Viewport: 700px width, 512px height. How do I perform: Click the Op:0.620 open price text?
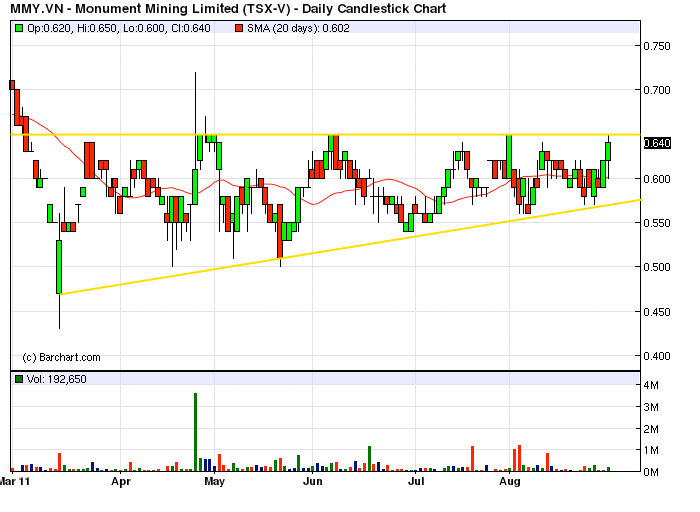coord(49,28)
